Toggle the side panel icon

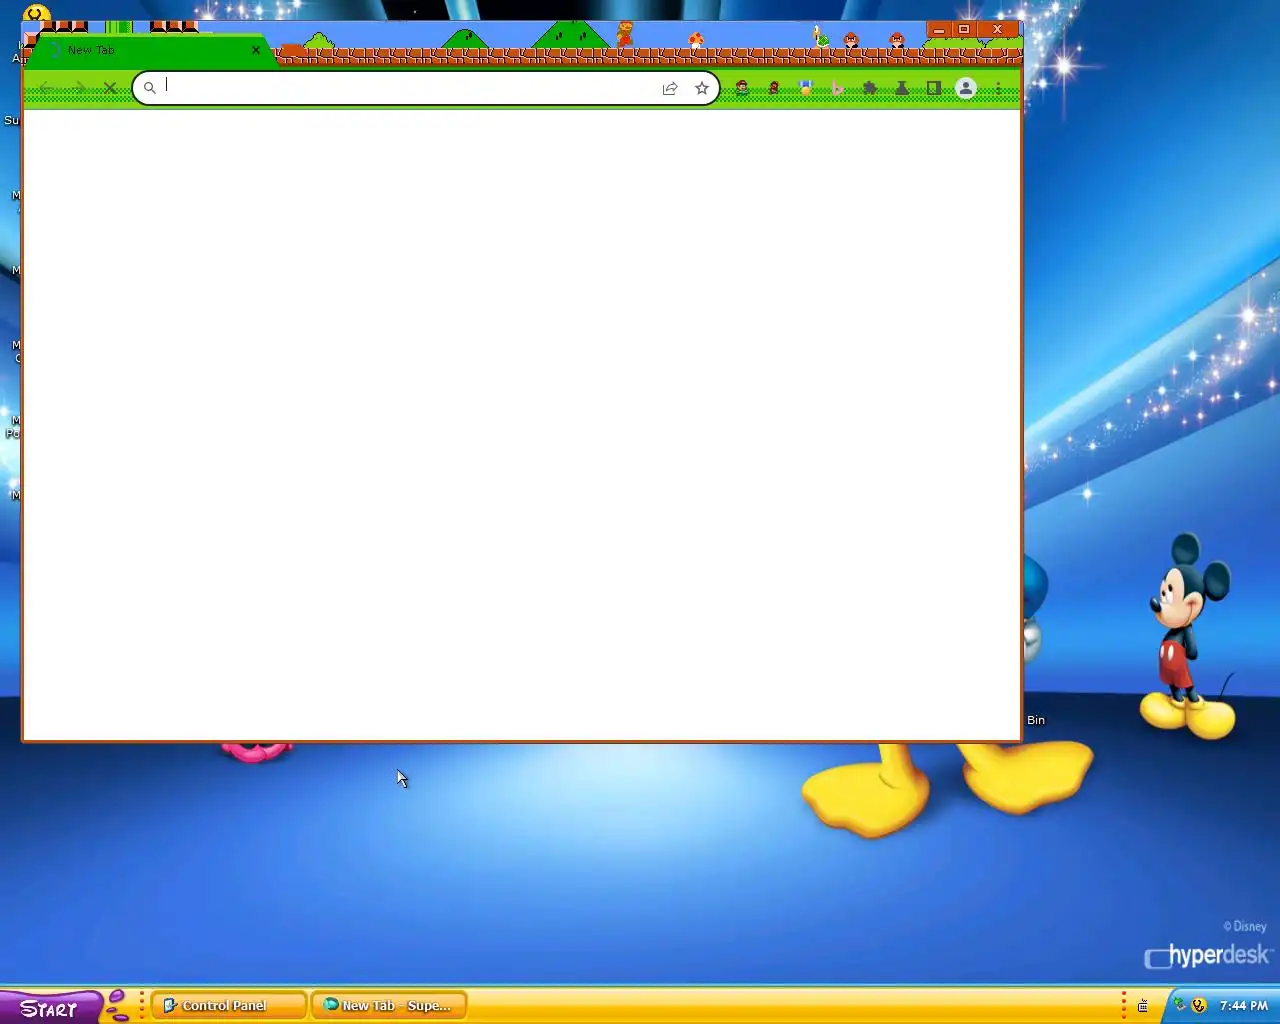coord(934,88)
